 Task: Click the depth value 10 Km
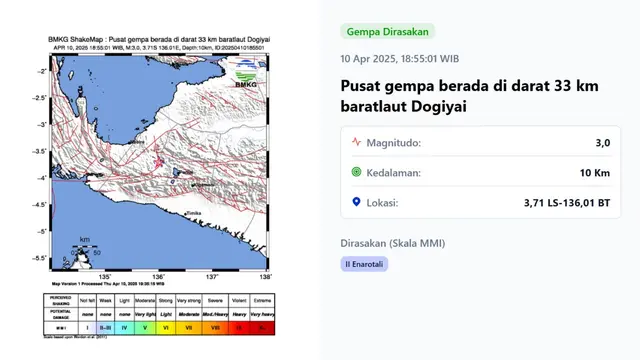tap(595, 173)
